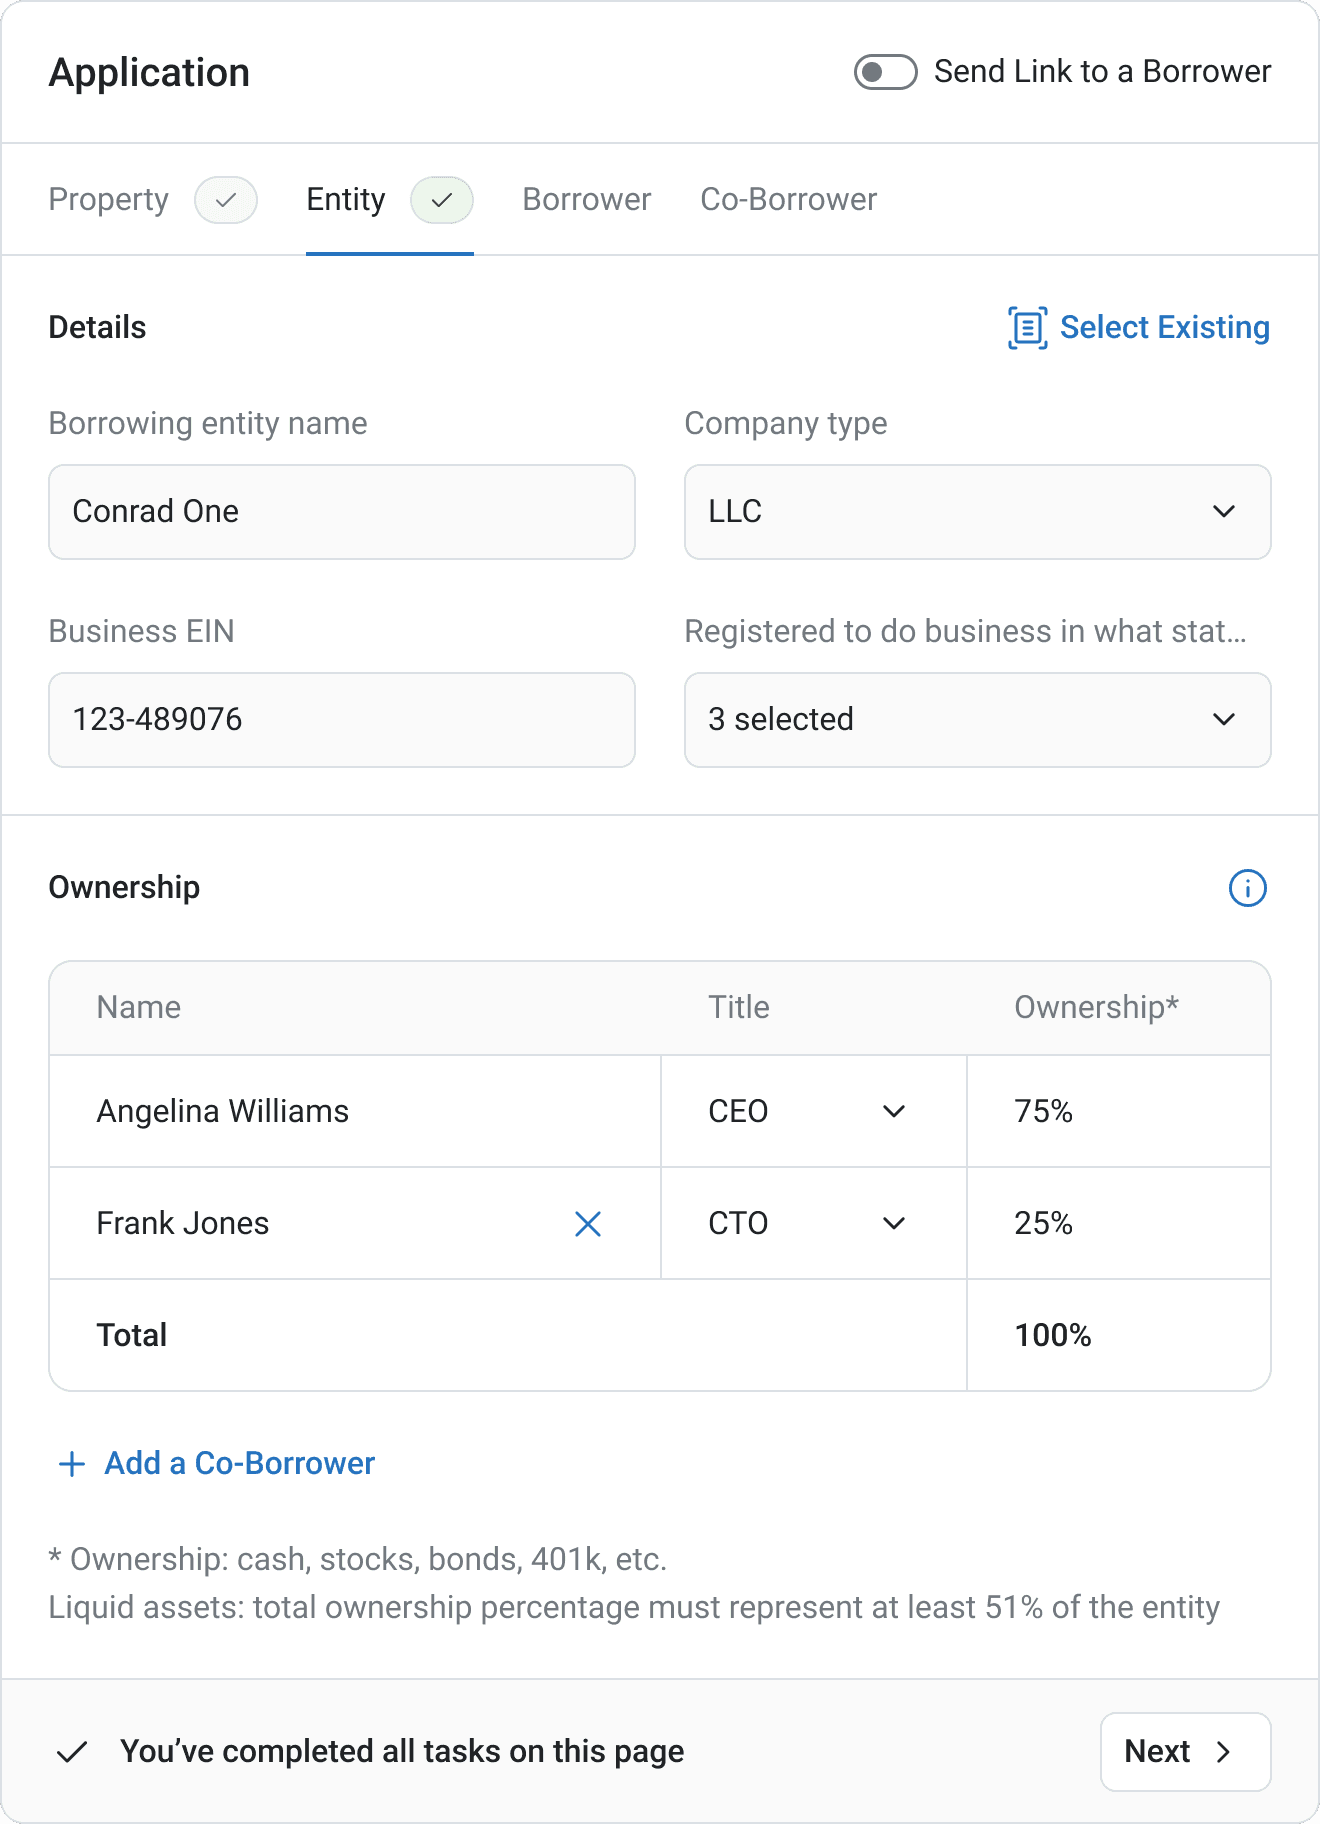This screenshot has height=1824, width=1320.
Task: Click the Borrowing entity name field
Action: [342, 512]
